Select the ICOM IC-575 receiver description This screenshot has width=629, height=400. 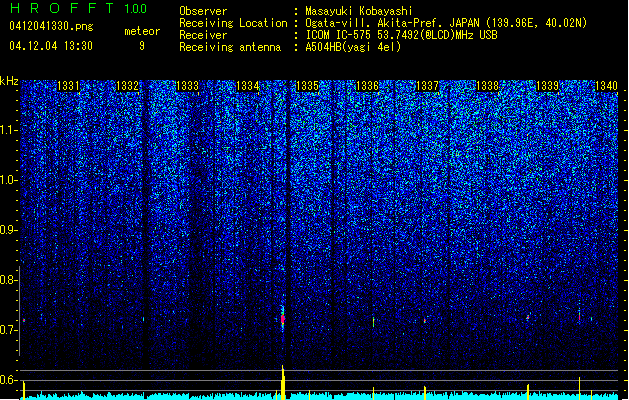click(401, 35)
